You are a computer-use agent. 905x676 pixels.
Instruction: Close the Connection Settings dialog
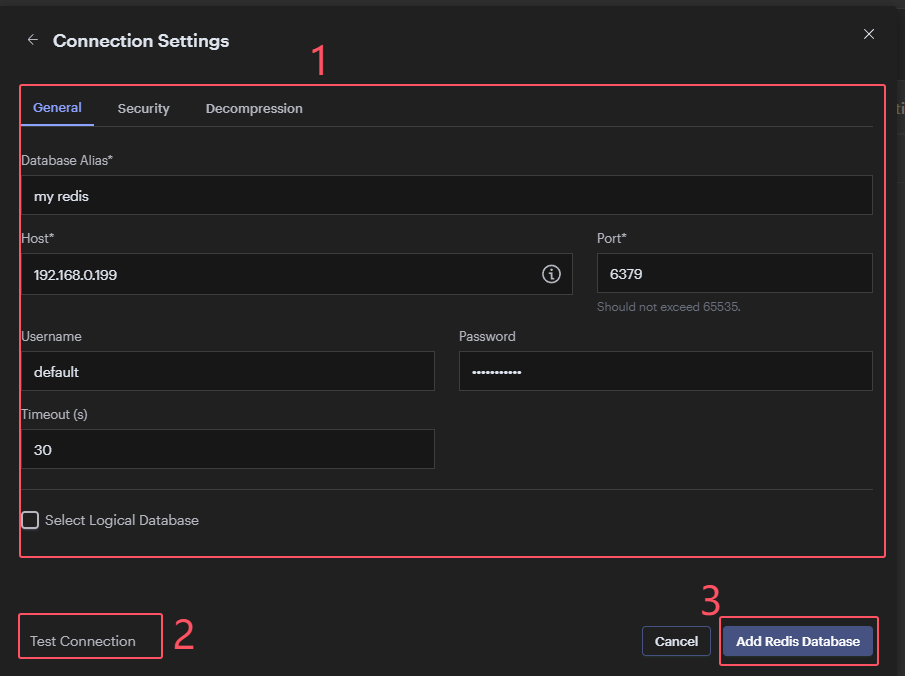pos(869,34)
